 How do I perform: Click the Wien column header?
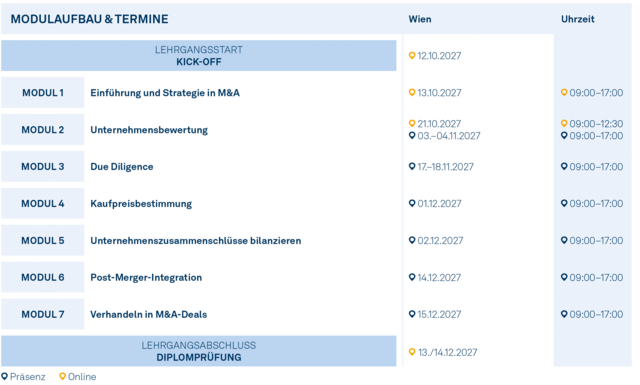[x=420, y=19]
